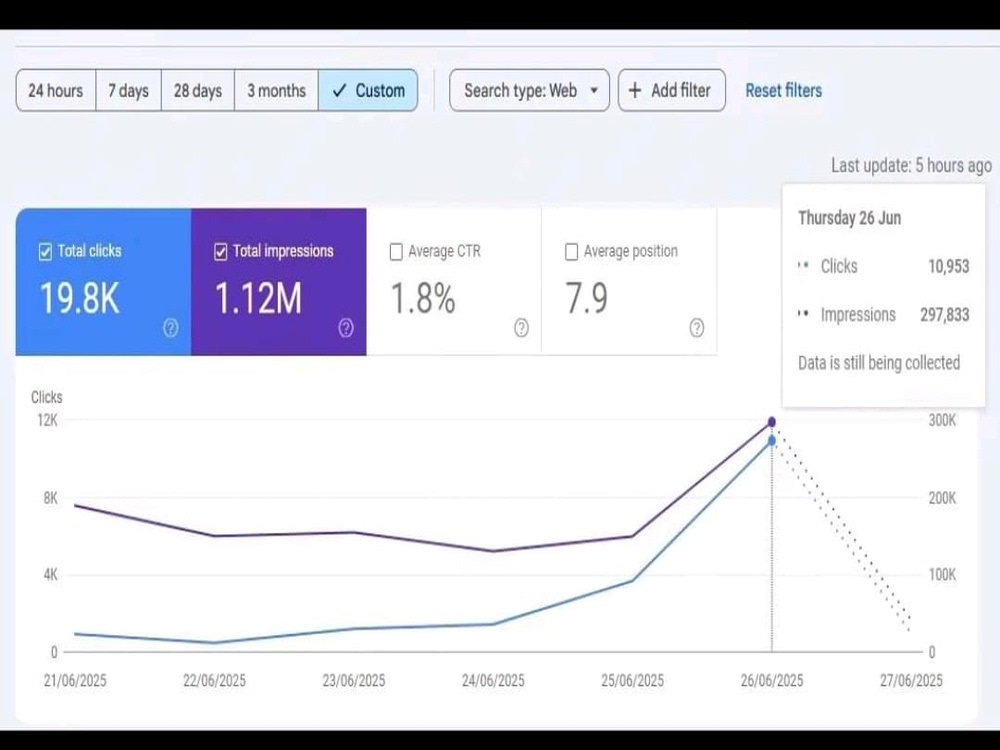Screen dimensions: 1000x750
Task: Click Data is still being collected note
Action: tap(879, 363)
